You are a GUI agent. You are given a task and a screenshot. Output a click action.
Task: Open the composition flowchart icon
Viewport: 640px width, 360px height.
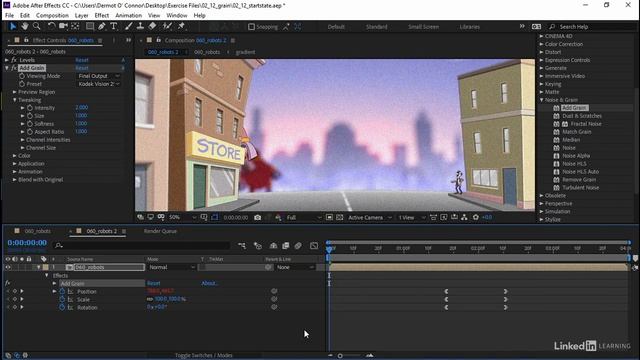(x=464, y=218)
